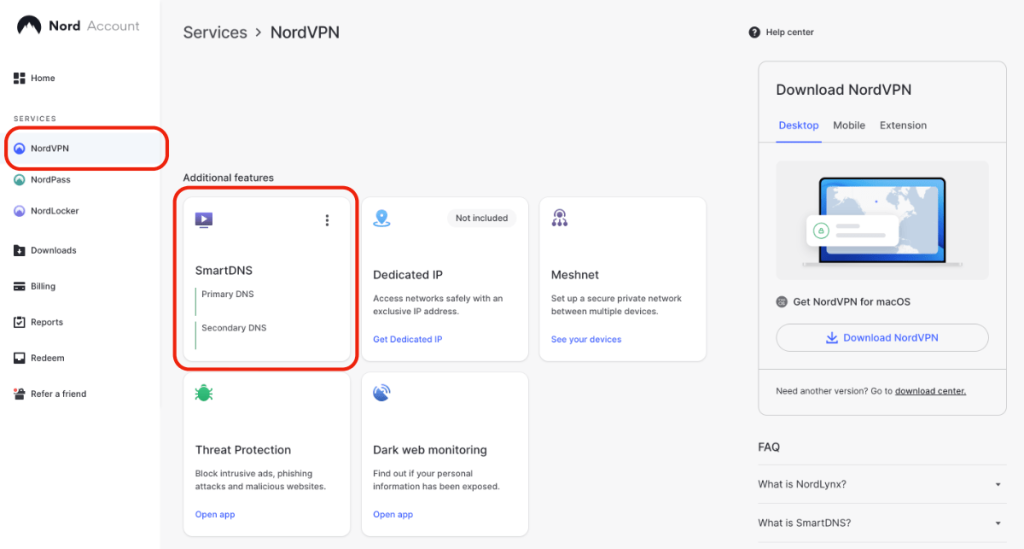Click the Help center question mark icon
Screen dimensions: 1024x549
(754, 32)
